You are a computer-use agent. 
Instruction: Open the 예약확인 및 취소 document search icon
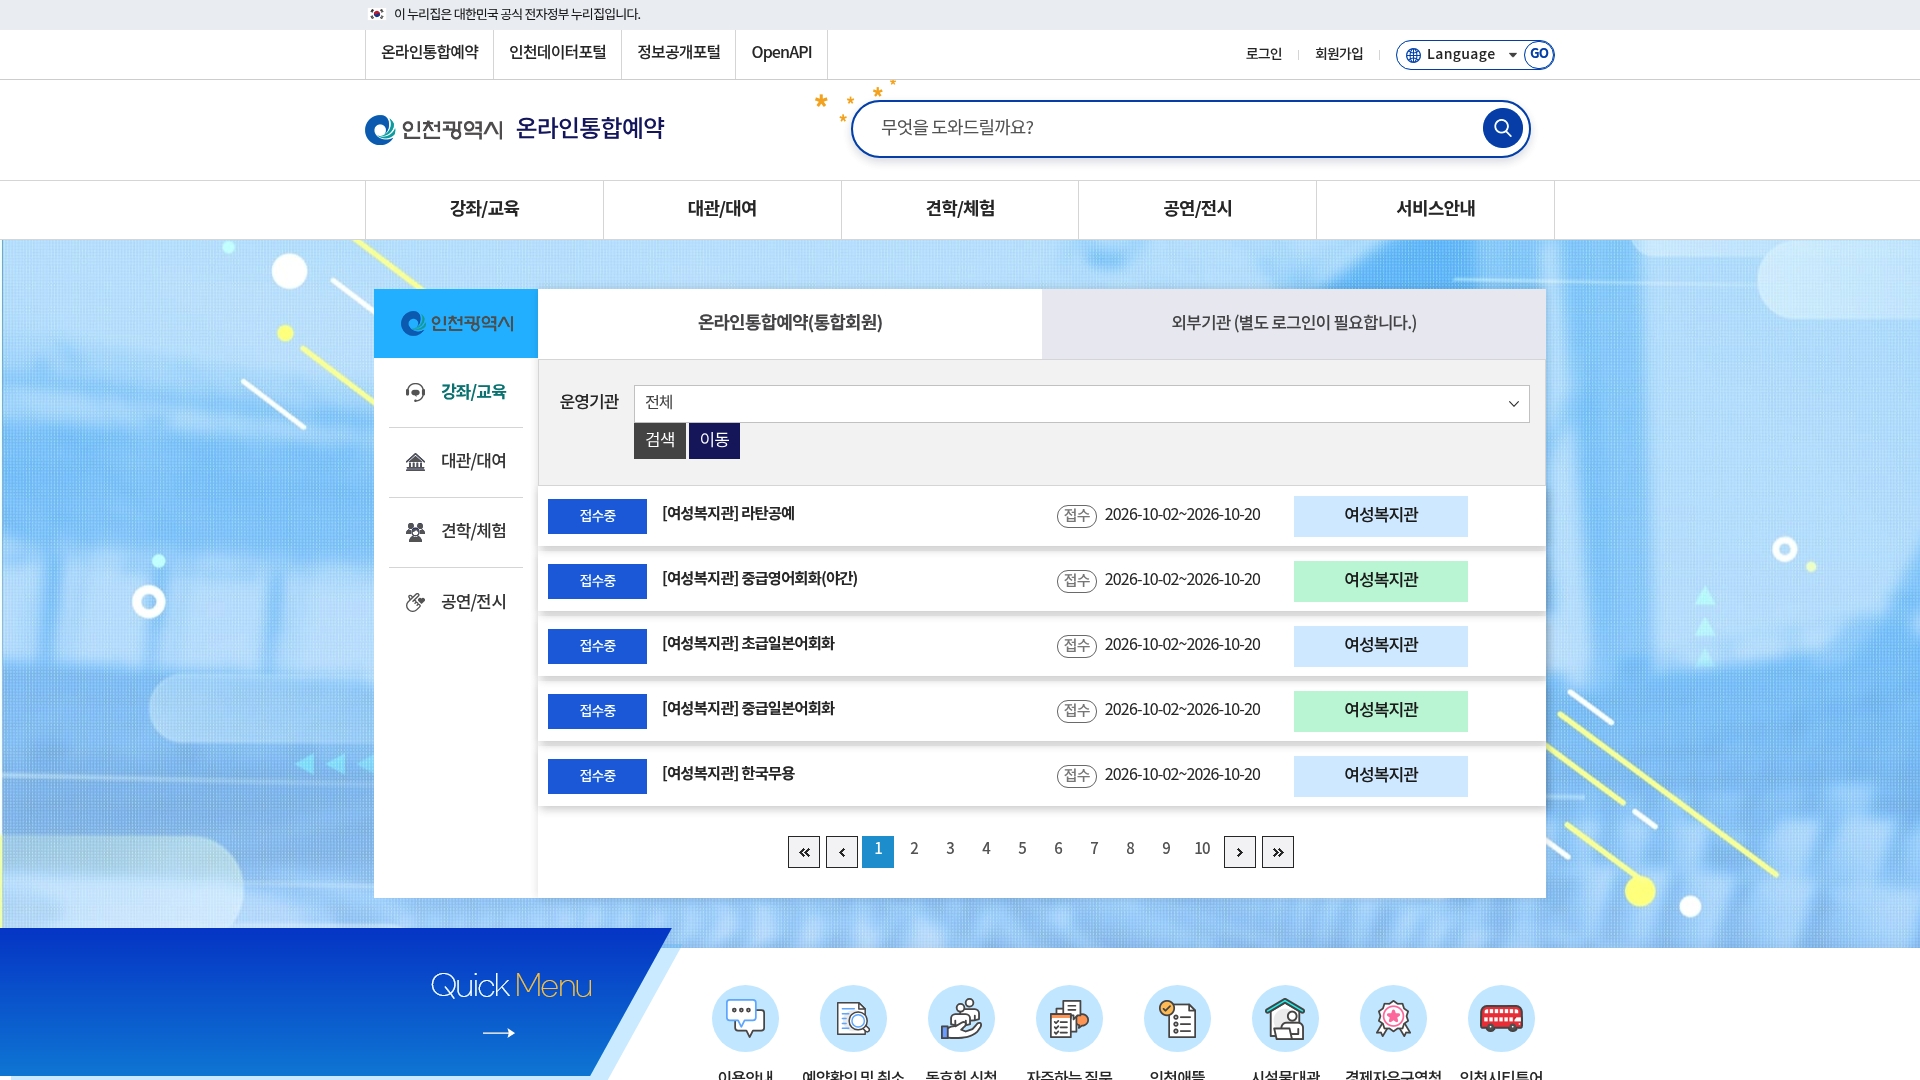853,1019
